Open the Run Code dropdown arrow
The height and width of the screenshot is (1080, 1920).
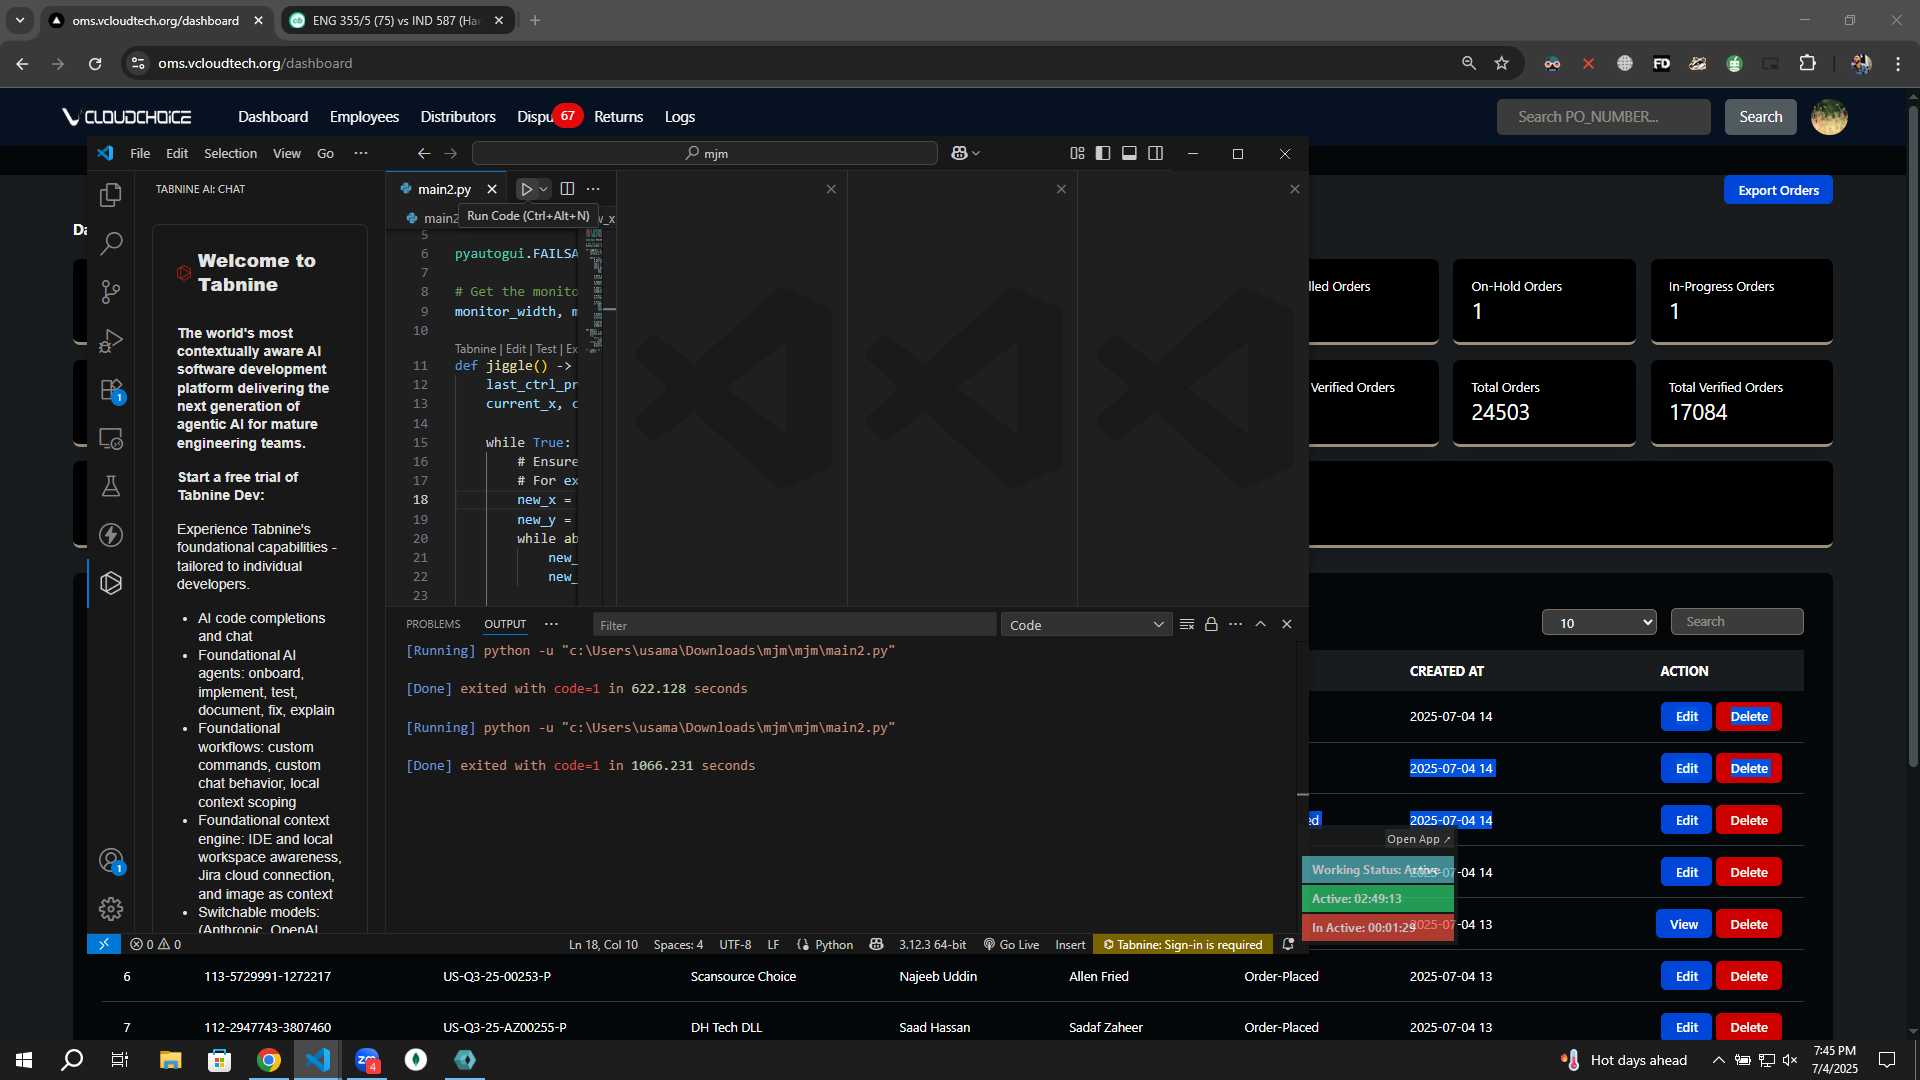(x=544, y=189)
